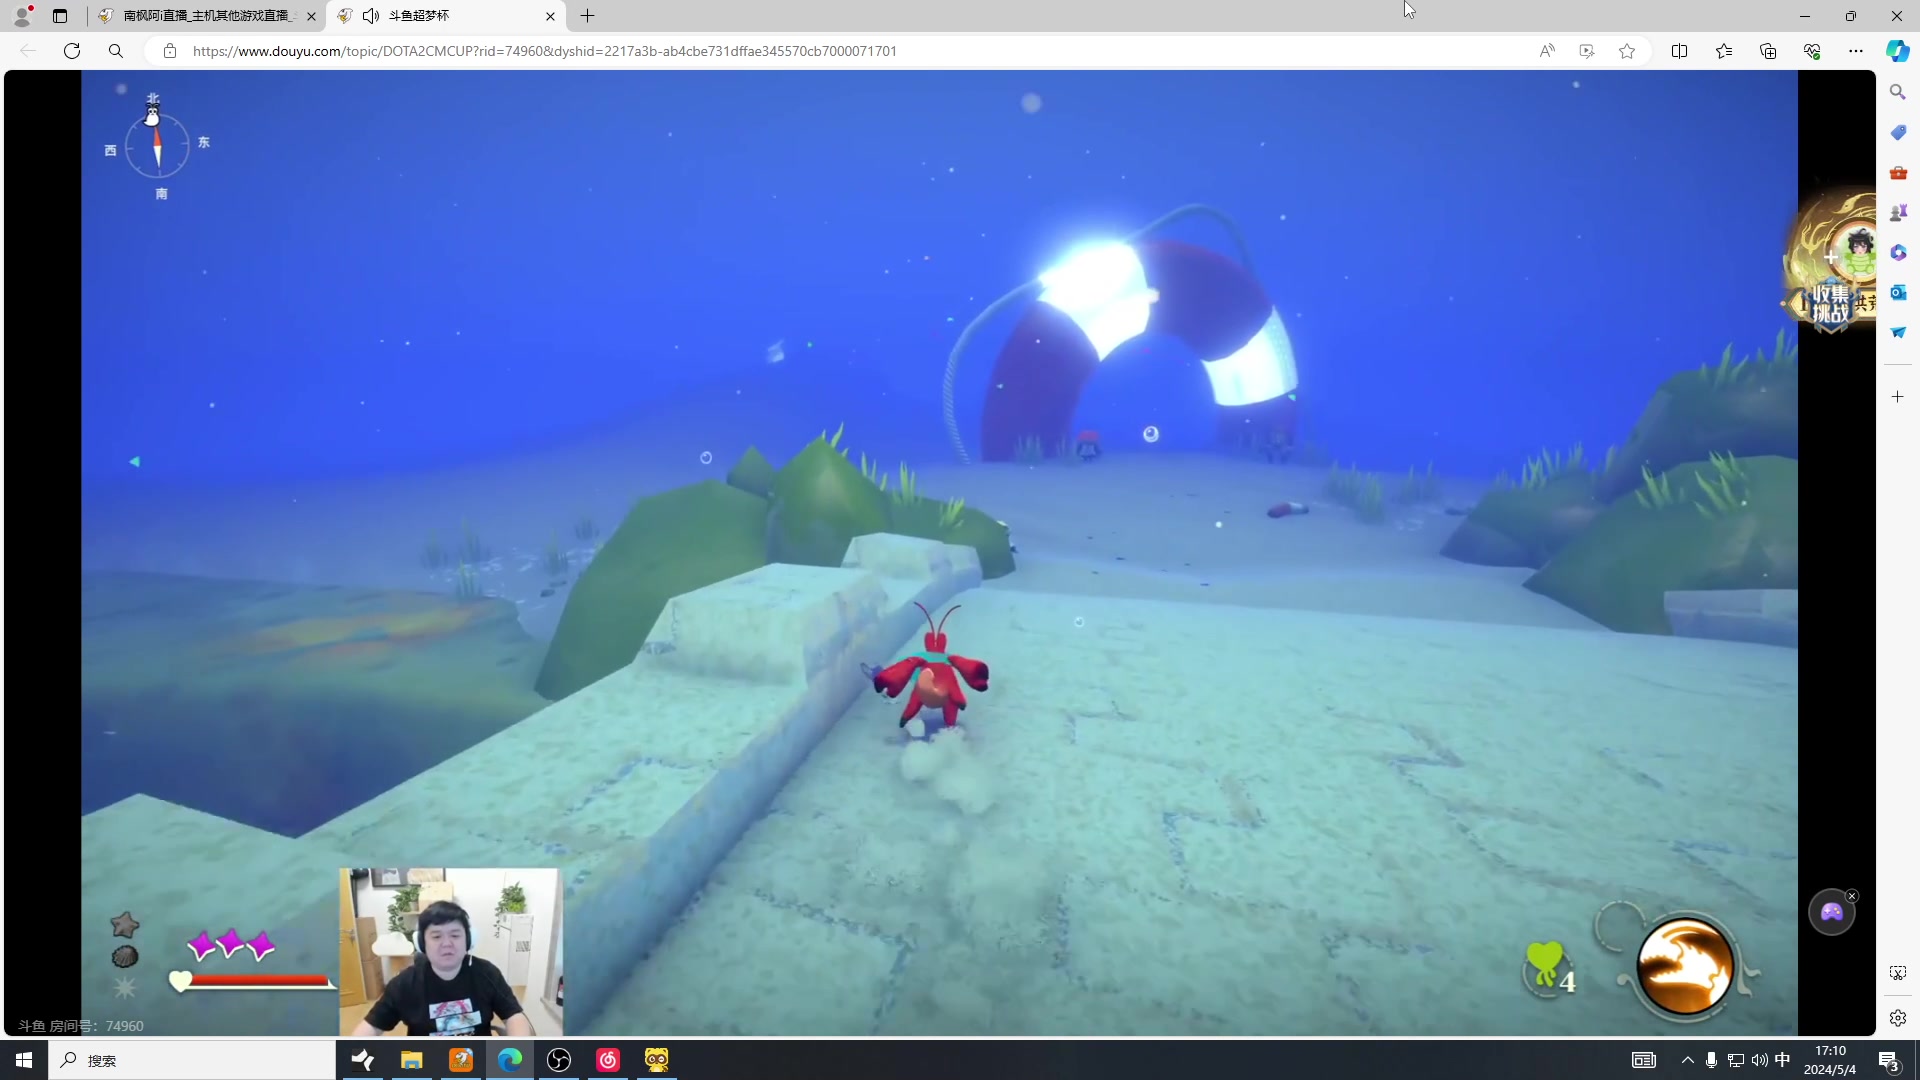Click the floating game controller button
1920x1080 pixels.
[1831, 912]
